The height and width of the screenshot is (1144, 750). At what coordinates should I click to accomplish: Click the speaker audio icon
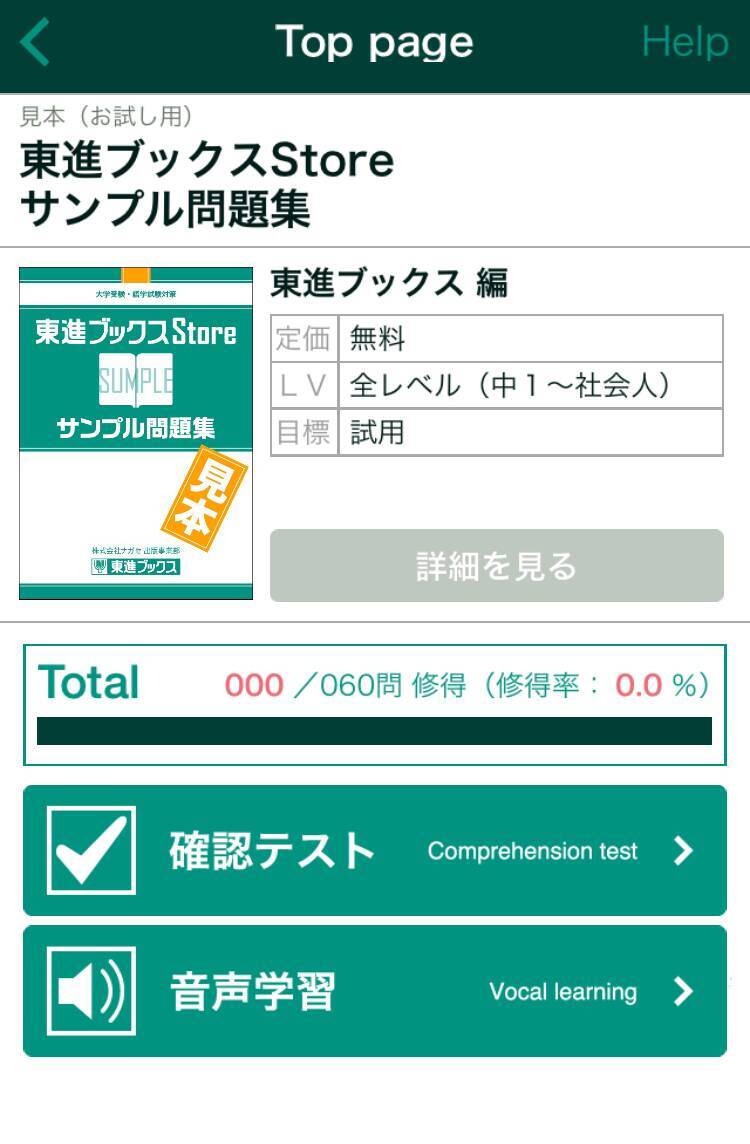91,991
